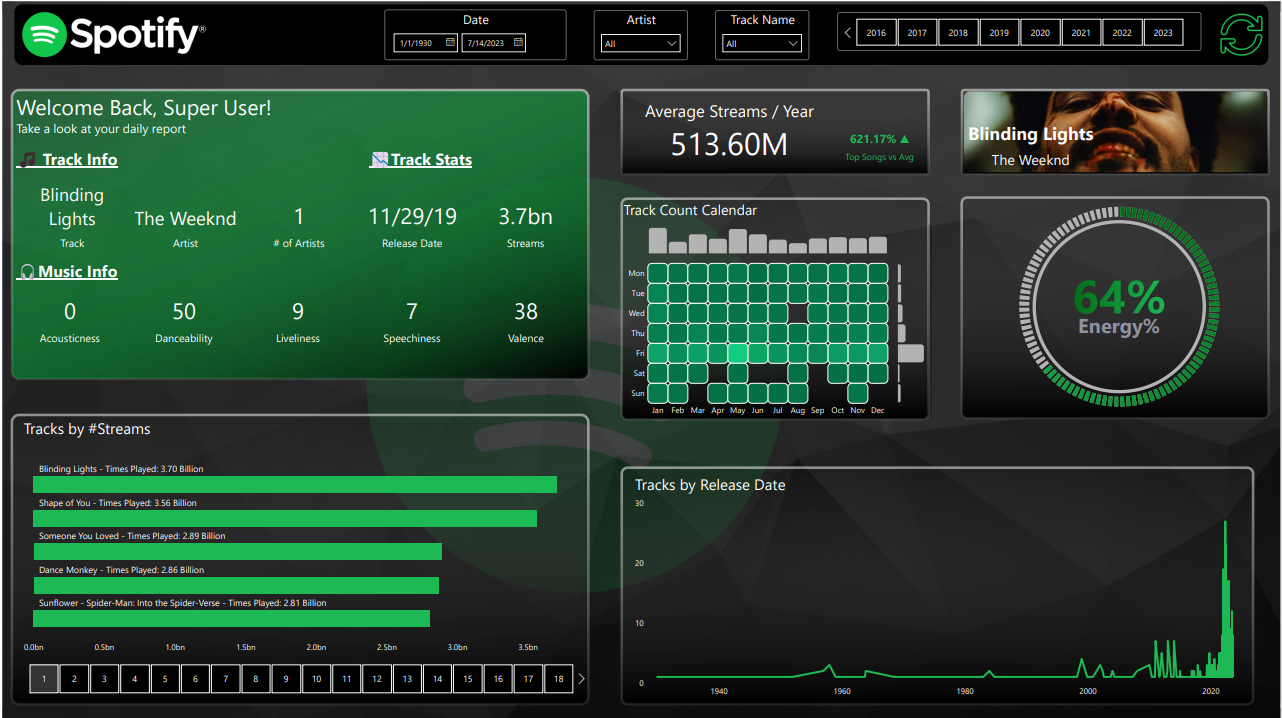Click the green refresh arrows icon
The height and width of the screenshot is (718, 1282).
1241,34
